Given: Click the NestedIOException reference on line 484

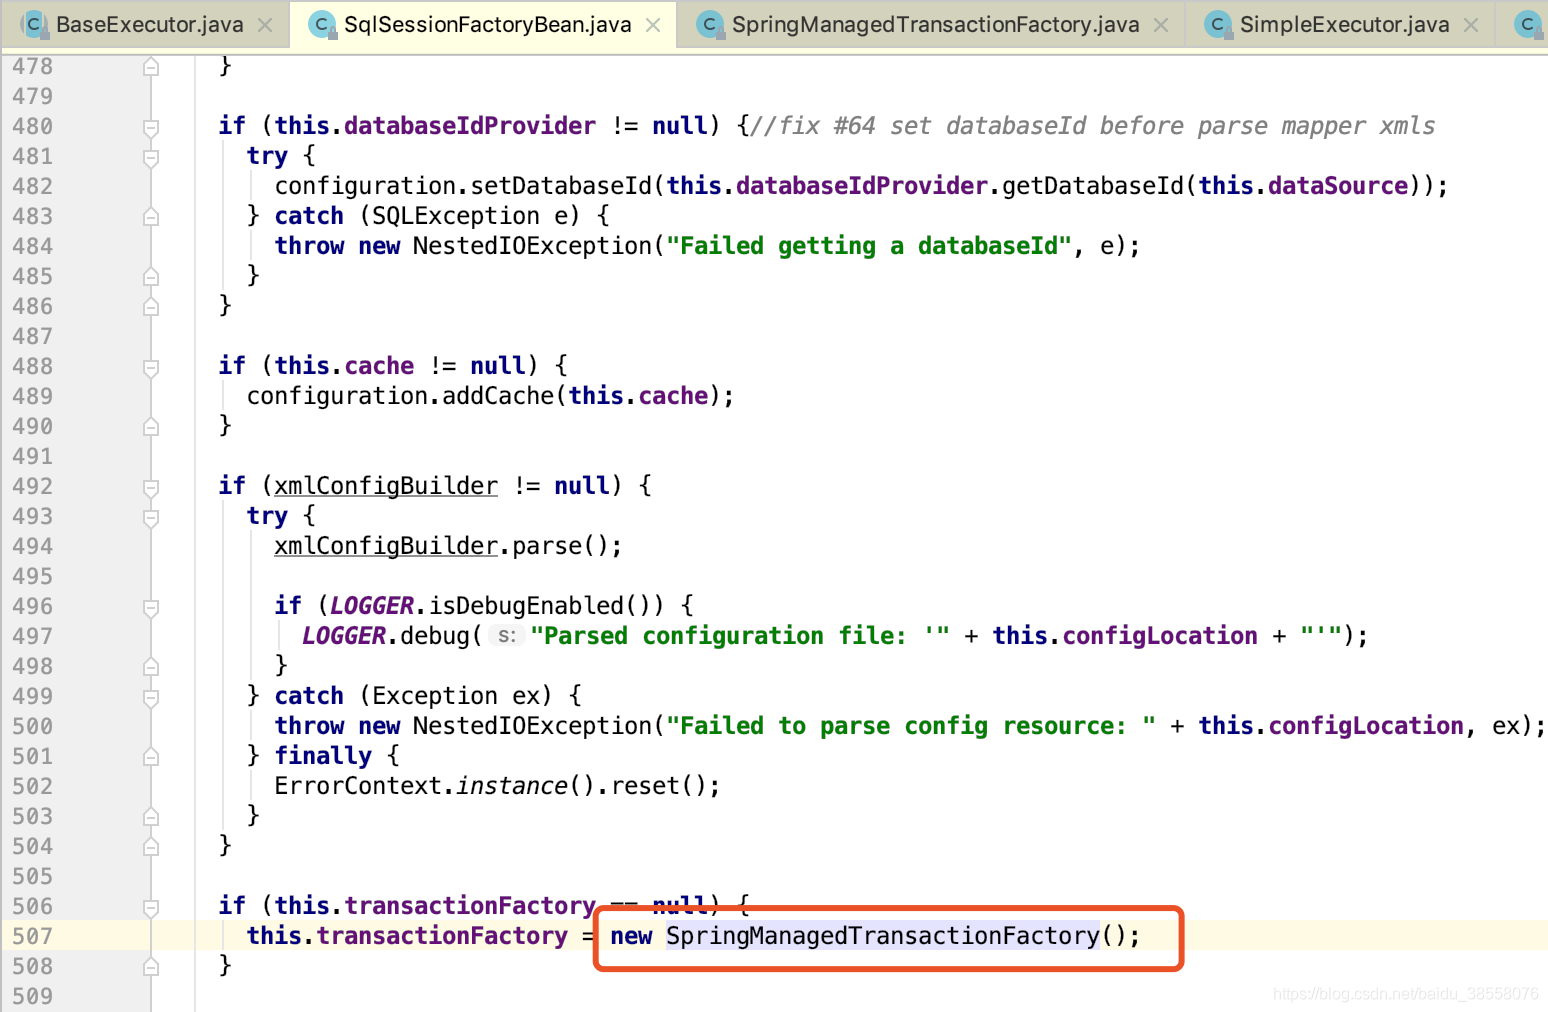Looking at the screenshot, I should point(532,246).
